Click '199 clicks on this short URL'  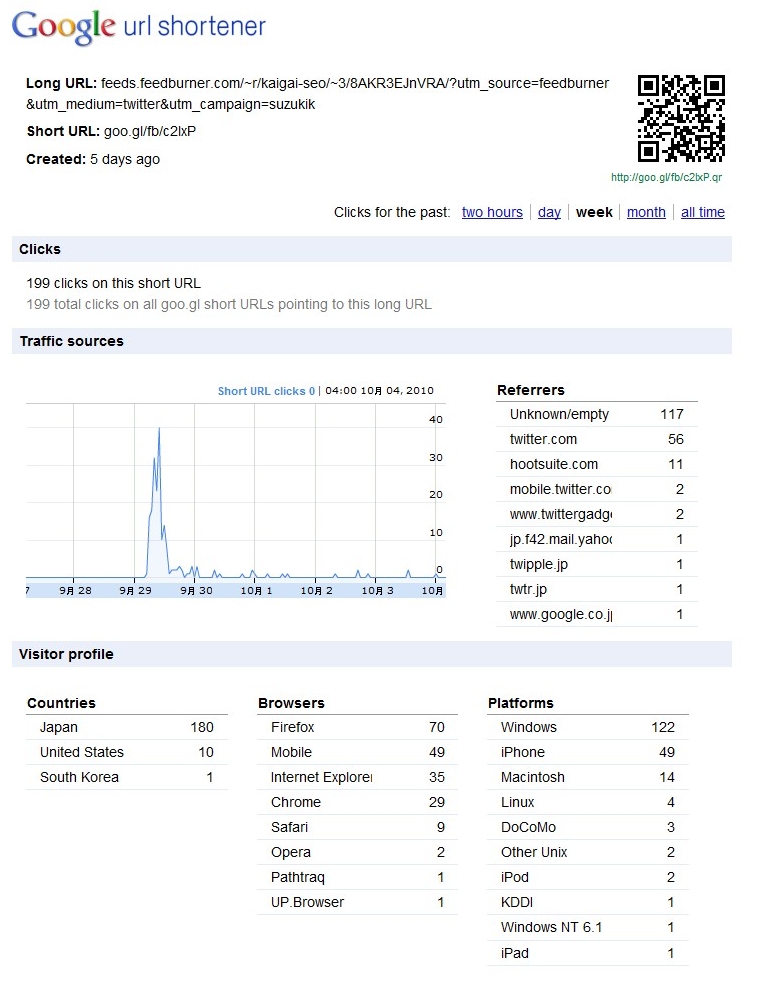113,283
